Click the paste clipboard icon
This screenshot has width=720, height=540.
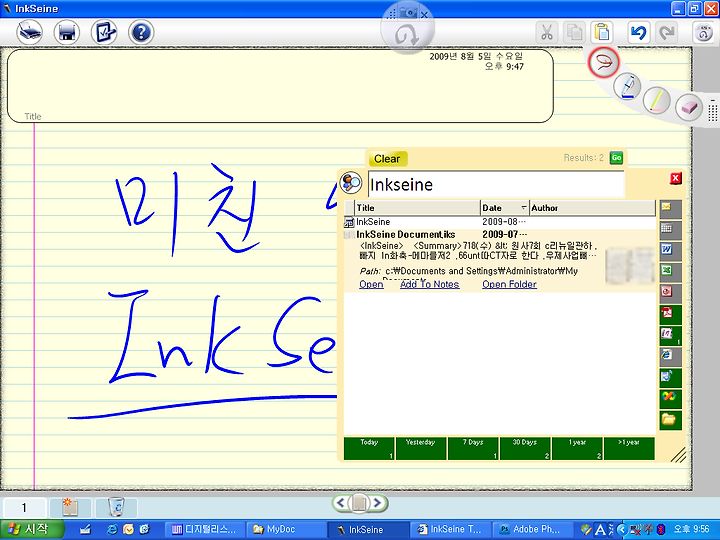coord(602,33)
